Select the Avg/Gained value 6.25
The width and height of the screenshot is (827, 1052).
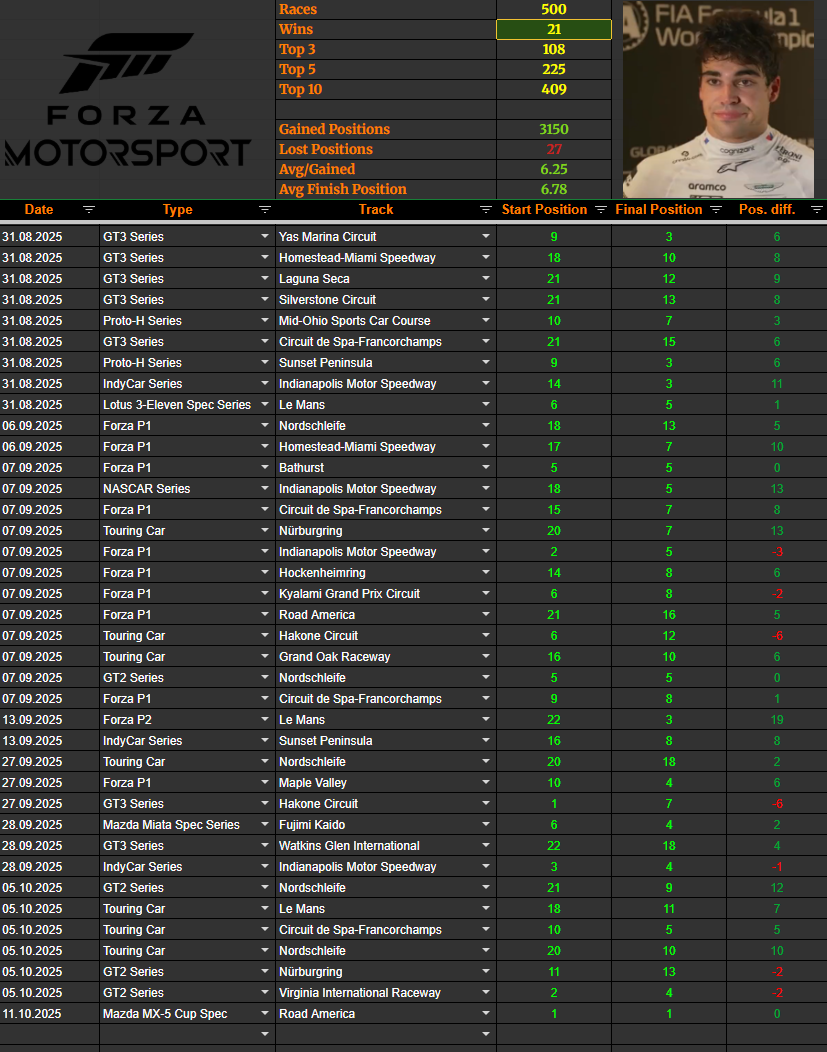[554, 170]
